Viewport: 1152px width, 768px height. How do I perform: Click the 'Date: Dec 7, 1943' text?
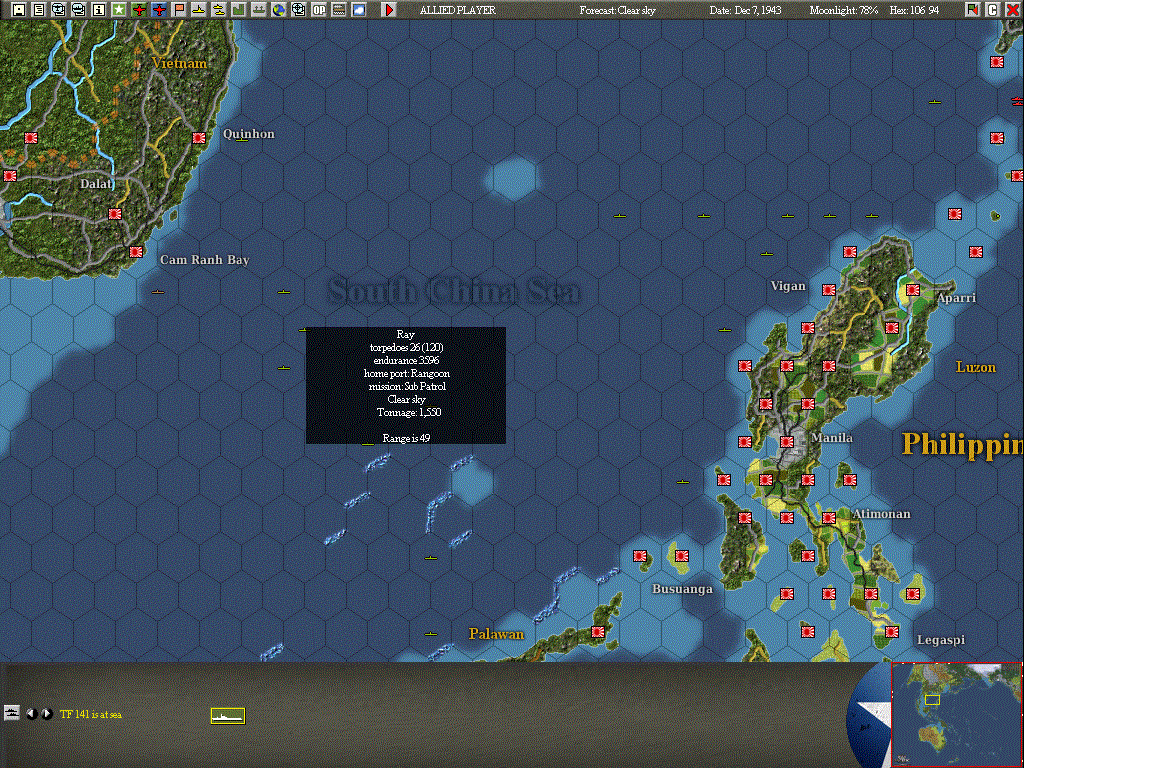tap(745, 10)
